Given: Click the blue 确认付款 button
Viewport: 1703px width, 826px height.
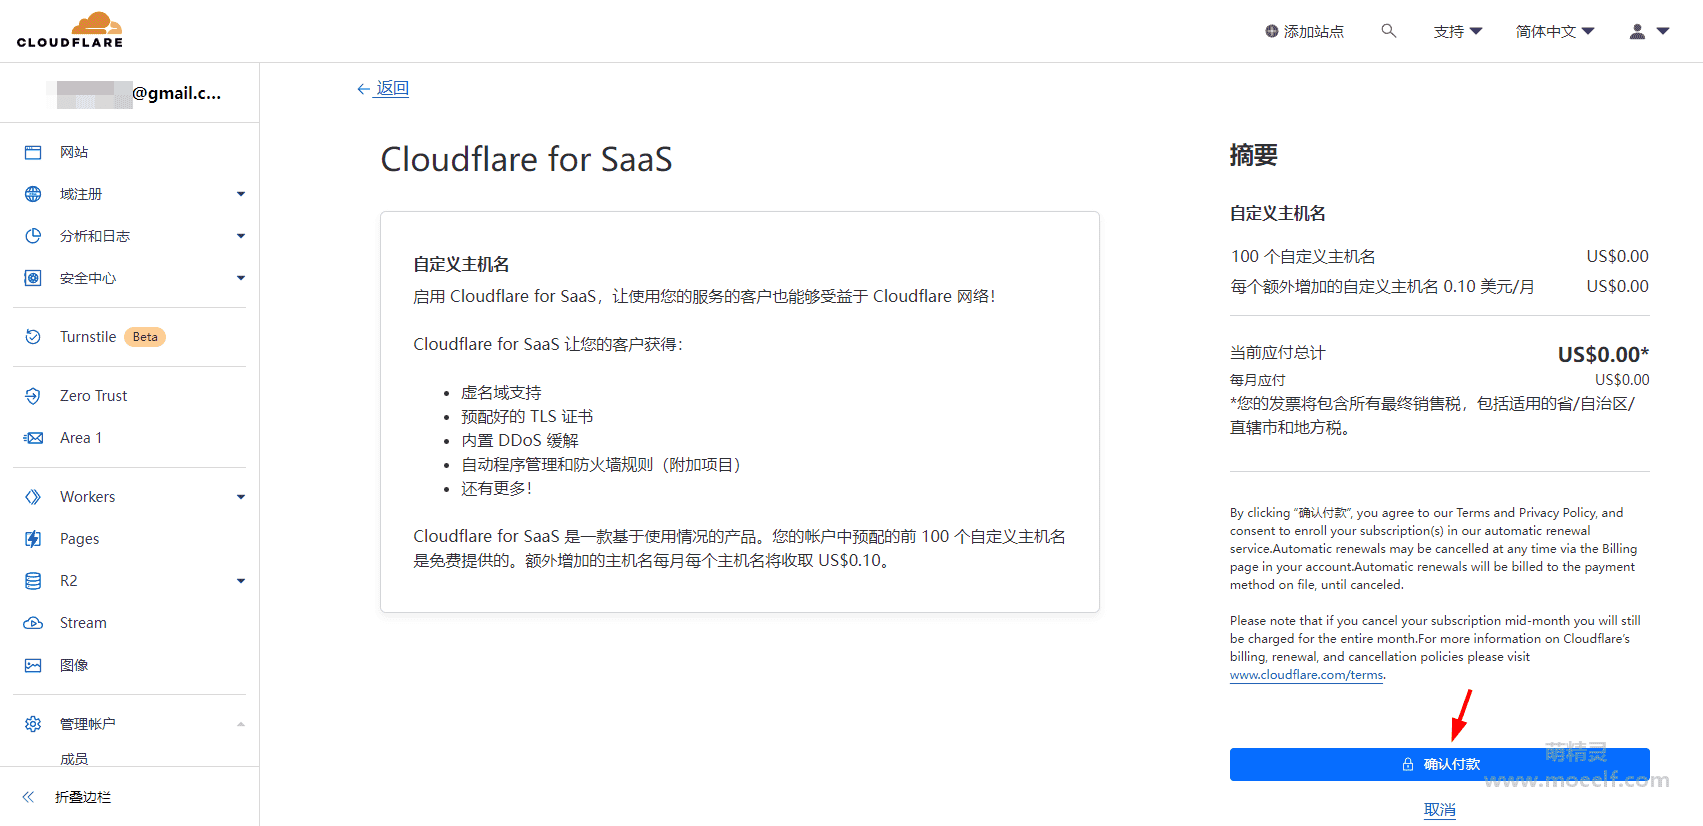Looking at the screenshot, I should [x=1440, y=764].
